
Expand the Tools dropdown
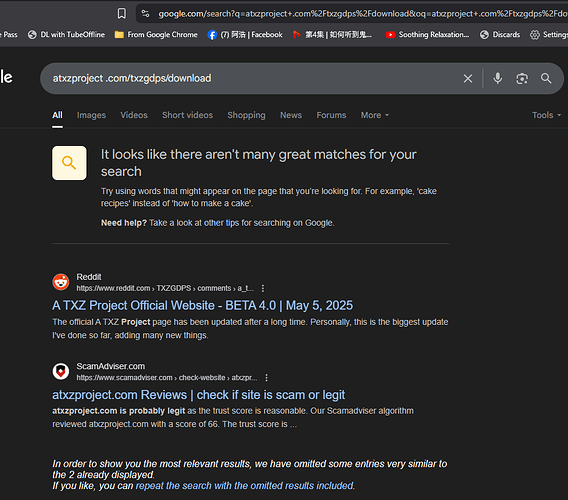[x=546, y=115]
